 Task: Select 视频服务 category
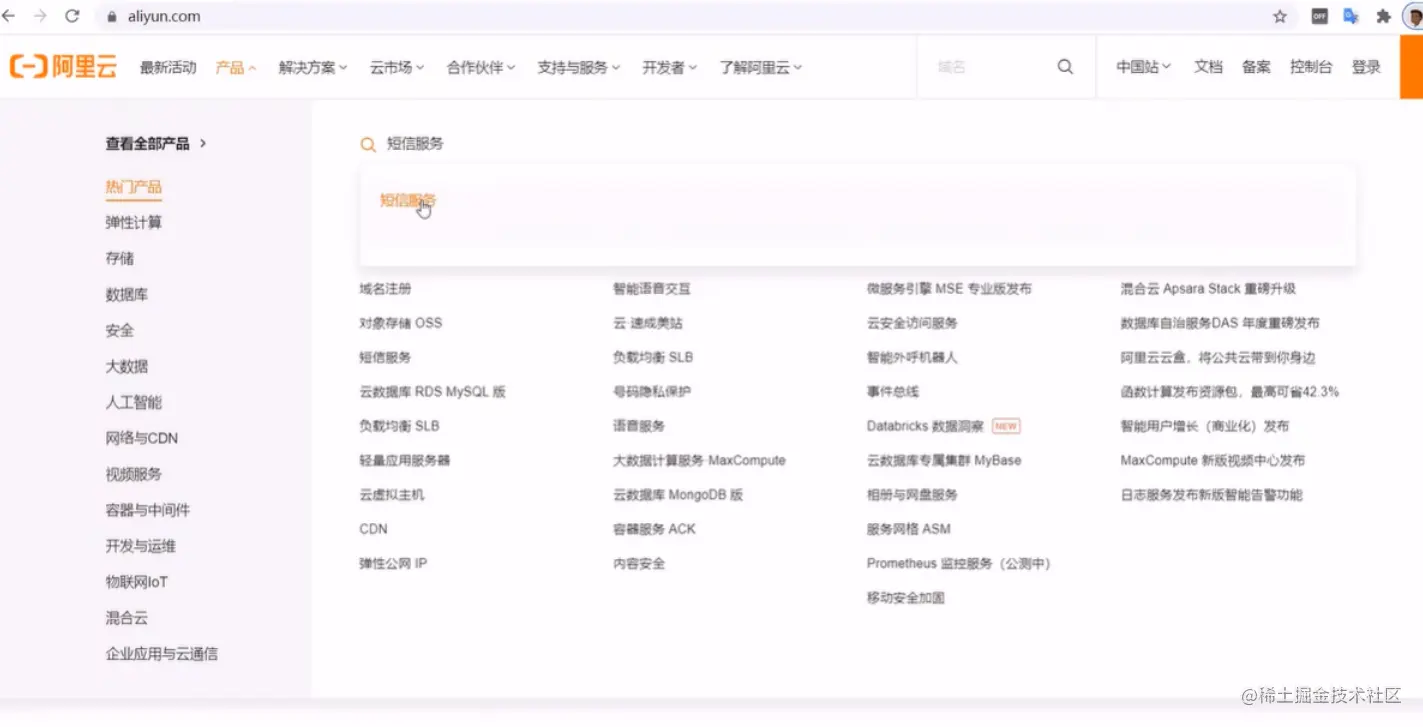tap(133, 474)
